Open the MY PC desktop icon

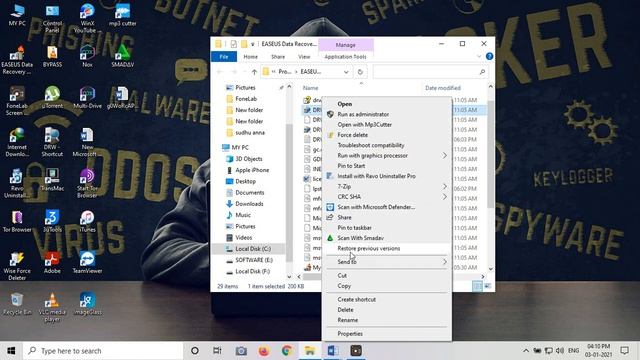point(17,15)
